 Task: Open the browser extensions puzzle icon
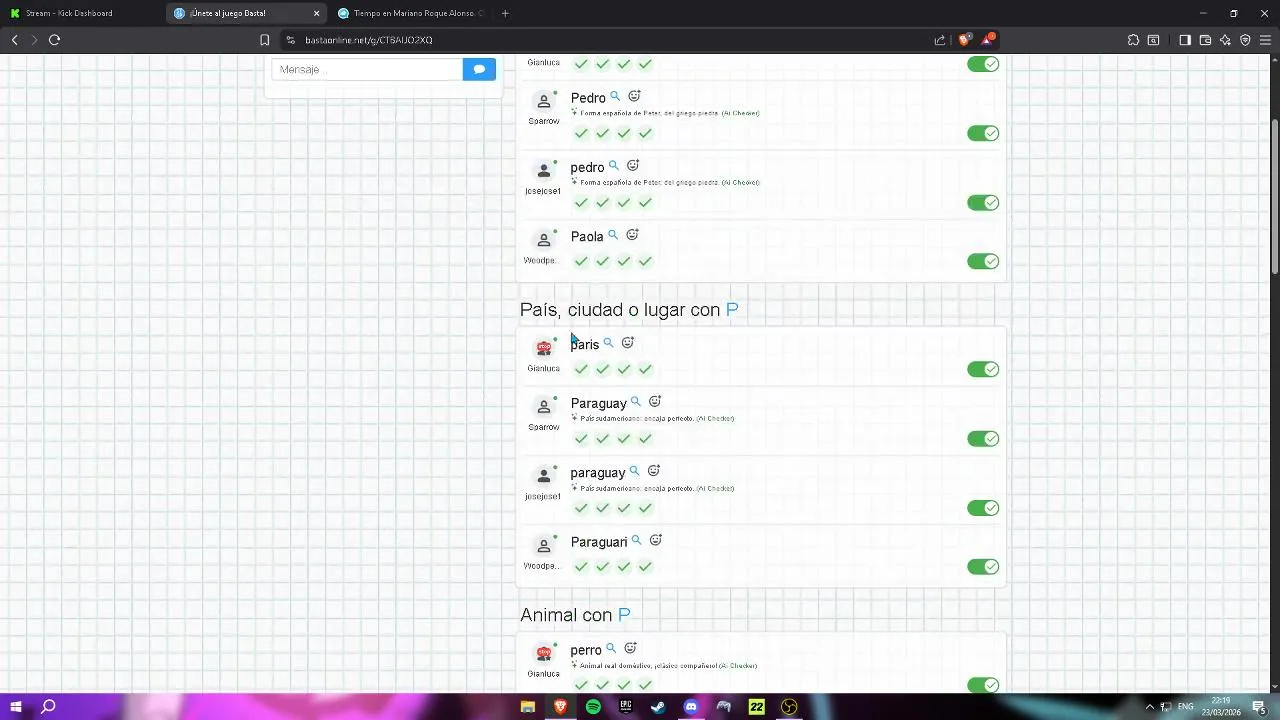[1133, 40]
